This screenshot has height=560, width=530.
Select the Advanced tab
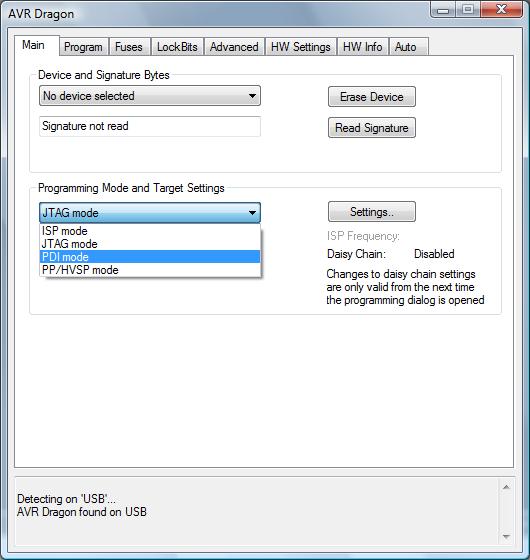tap(234, 47)
